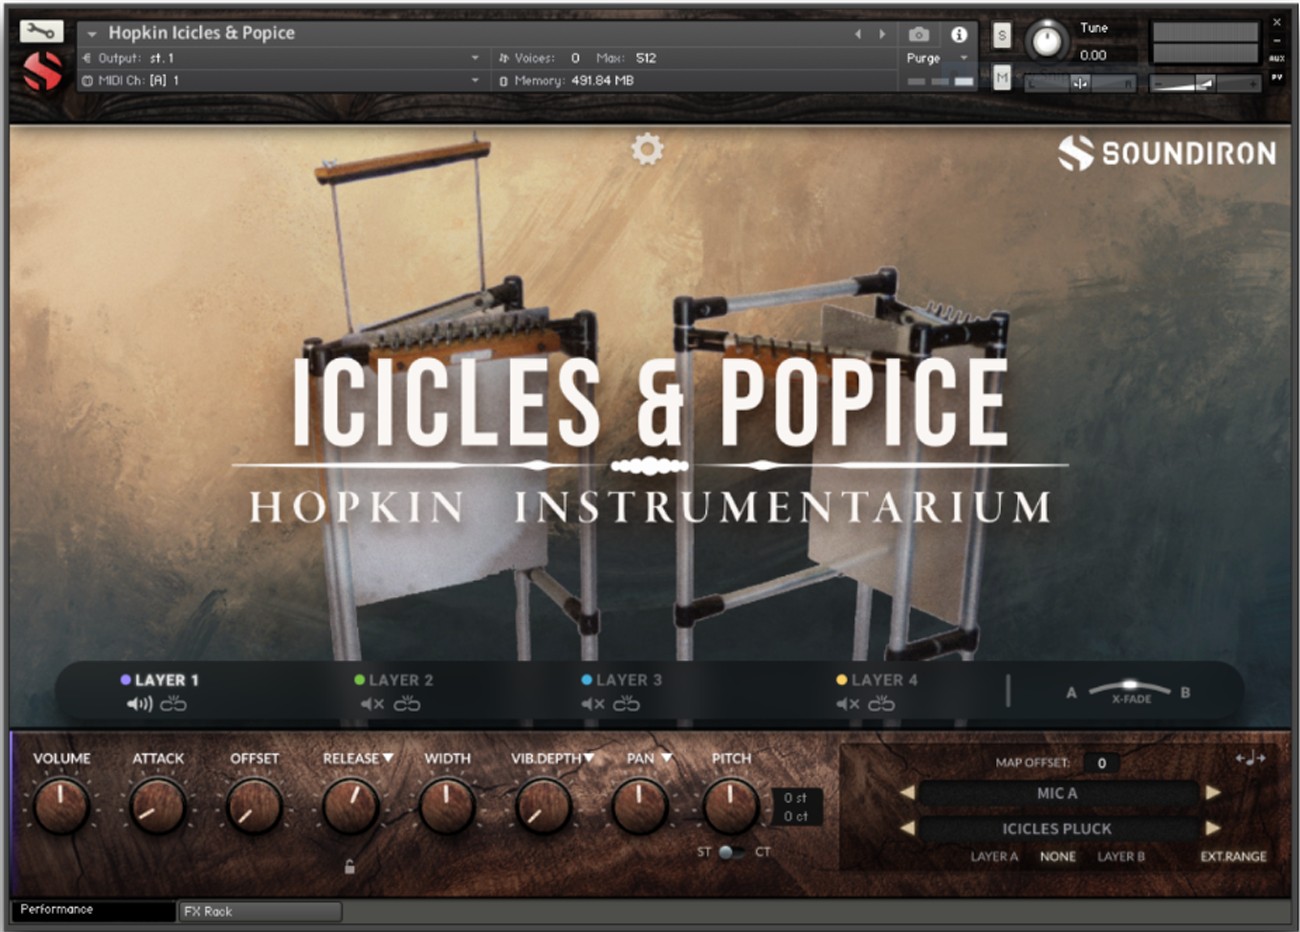The height and width of the screenshot is (932, 1300).
Task: Click the None layer assignment button
Action: click(x=1058, y=856)
